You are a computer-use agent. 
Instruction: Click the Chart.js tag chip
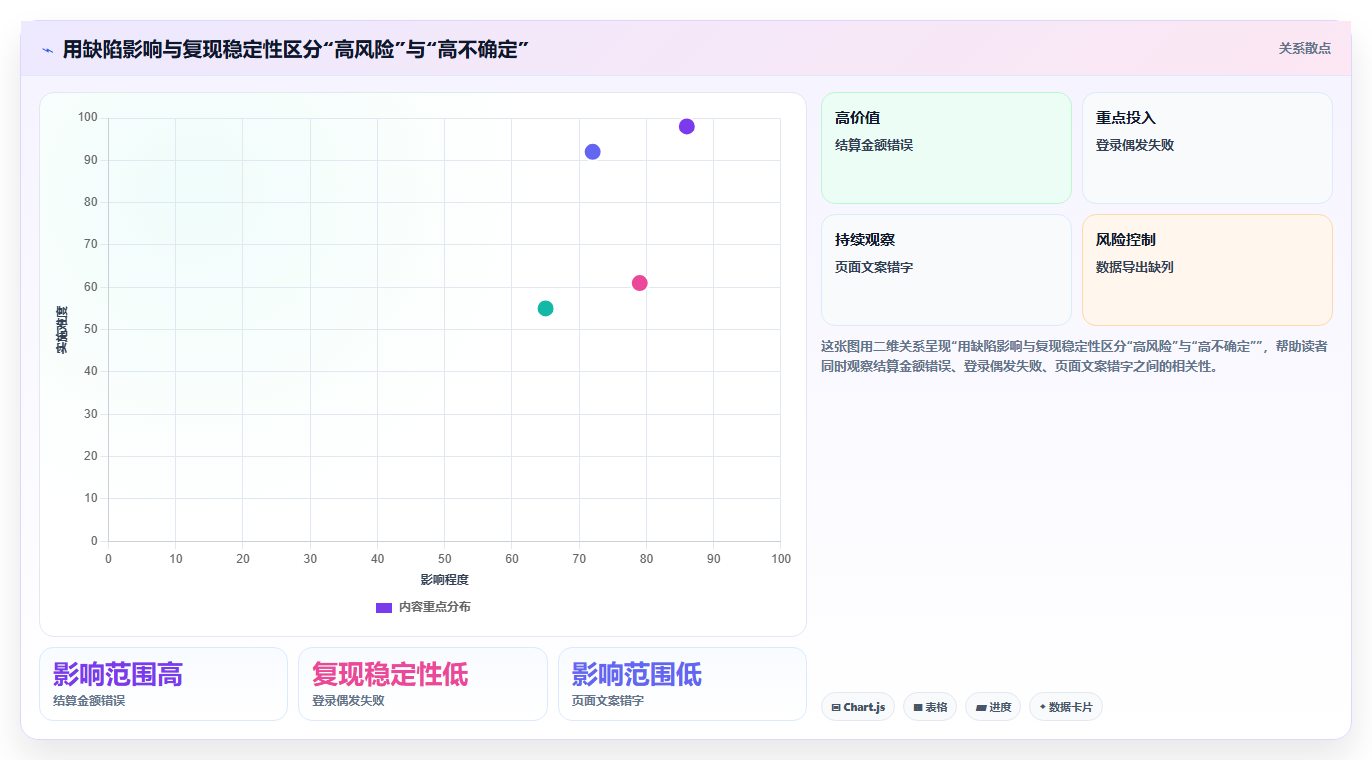tap(858, 707)
